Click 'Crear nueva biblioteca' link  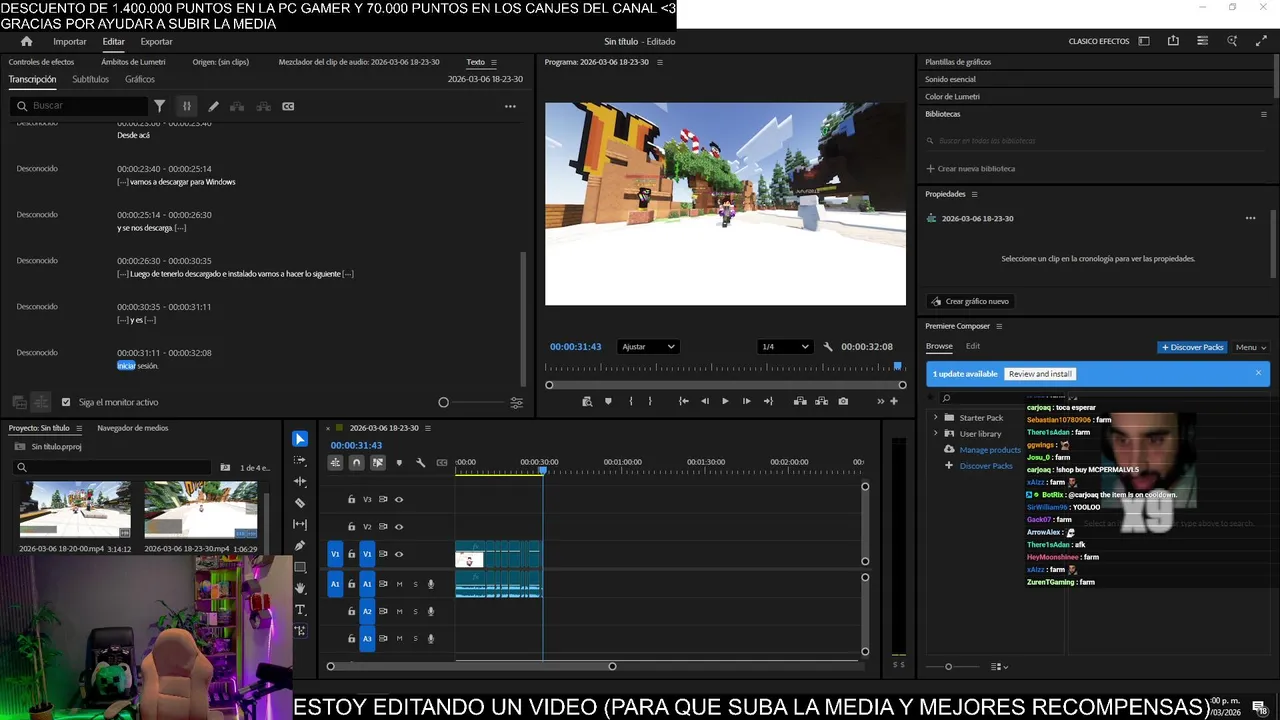[x=970, y=168]
